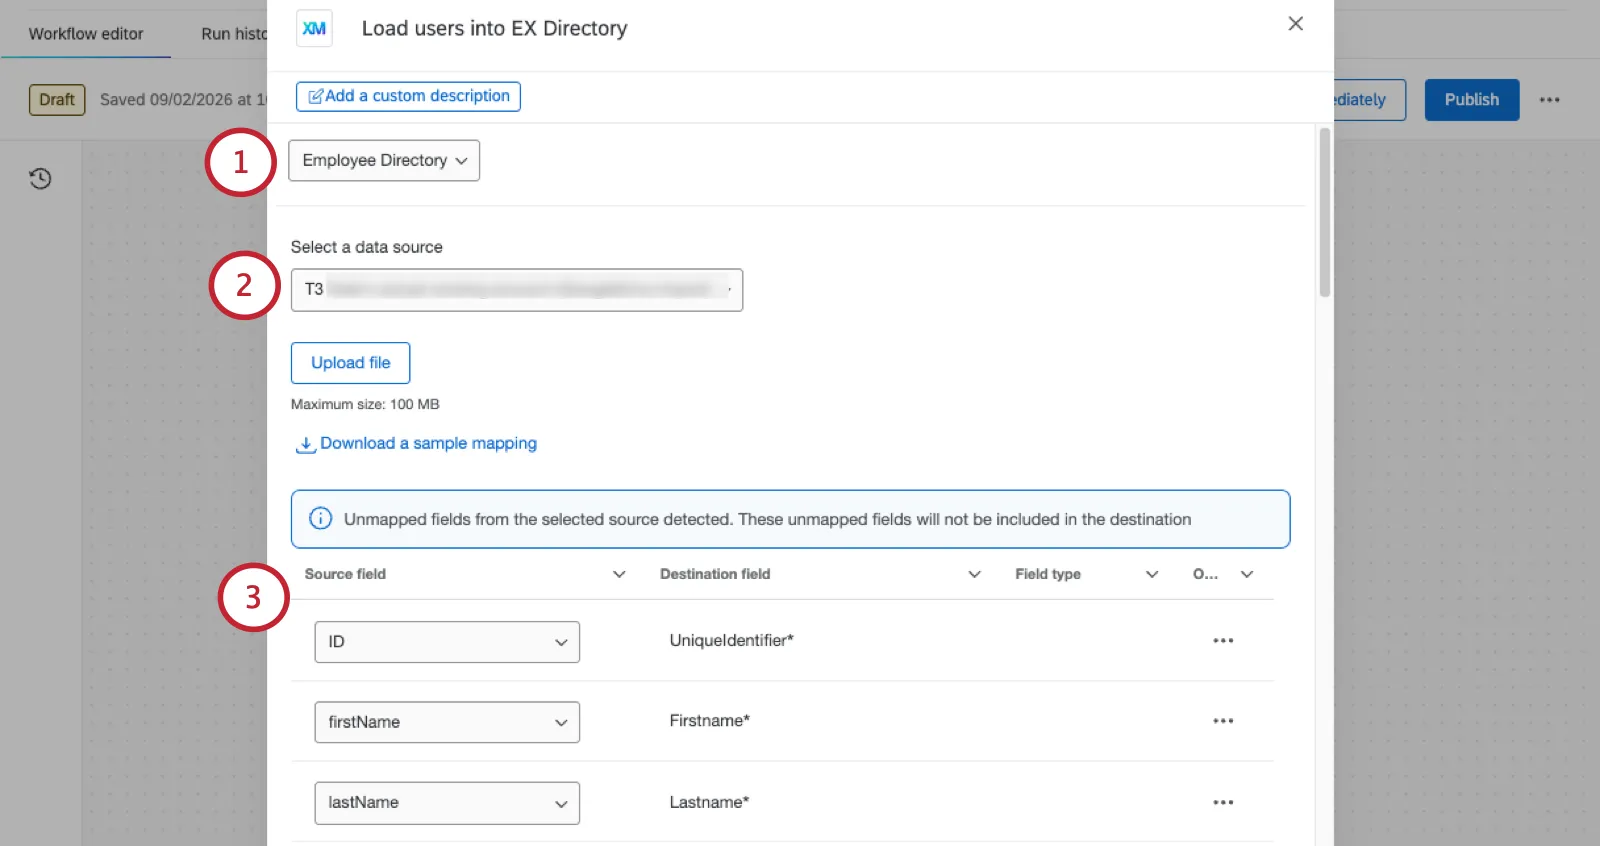Image resolution: width=1600 pixels, height=846 pixels.
Task: Click the Maximum size: 100 MB text
Action: 365,404
